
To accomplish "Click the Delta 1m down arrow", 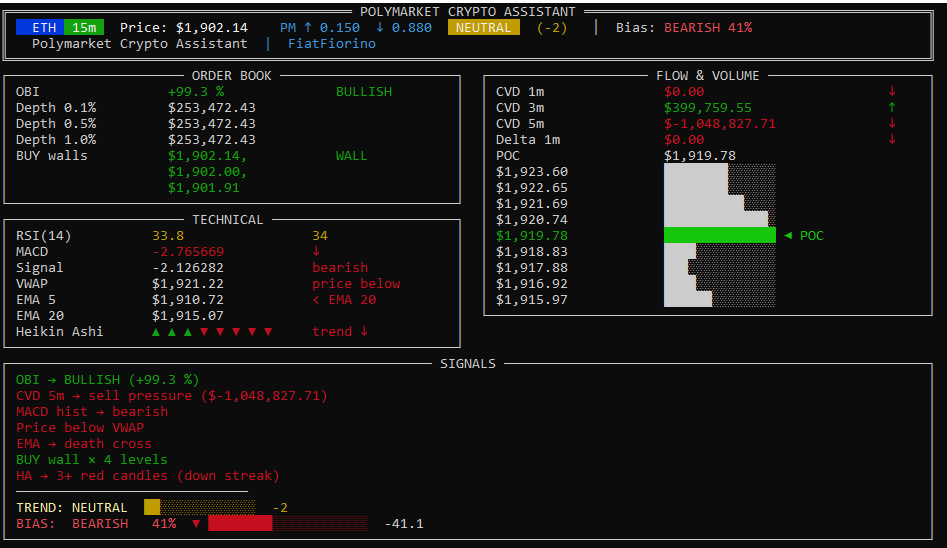I will click(892, 140).
